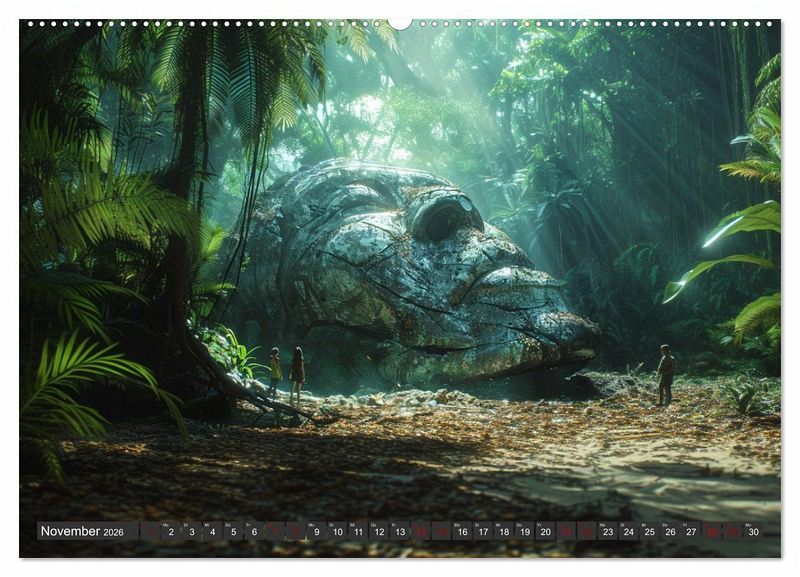Image resolution: width=800 pixels, height=577 pixels.
Task: Click the lone figure standing on the right
Action: [x=665, y=374]
